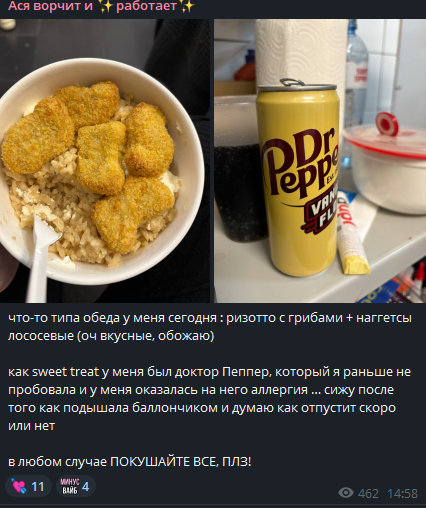Screen dimensions: 426x508
Task: Click the post timestamp 14:58
Action: click(x=402, y=493)
